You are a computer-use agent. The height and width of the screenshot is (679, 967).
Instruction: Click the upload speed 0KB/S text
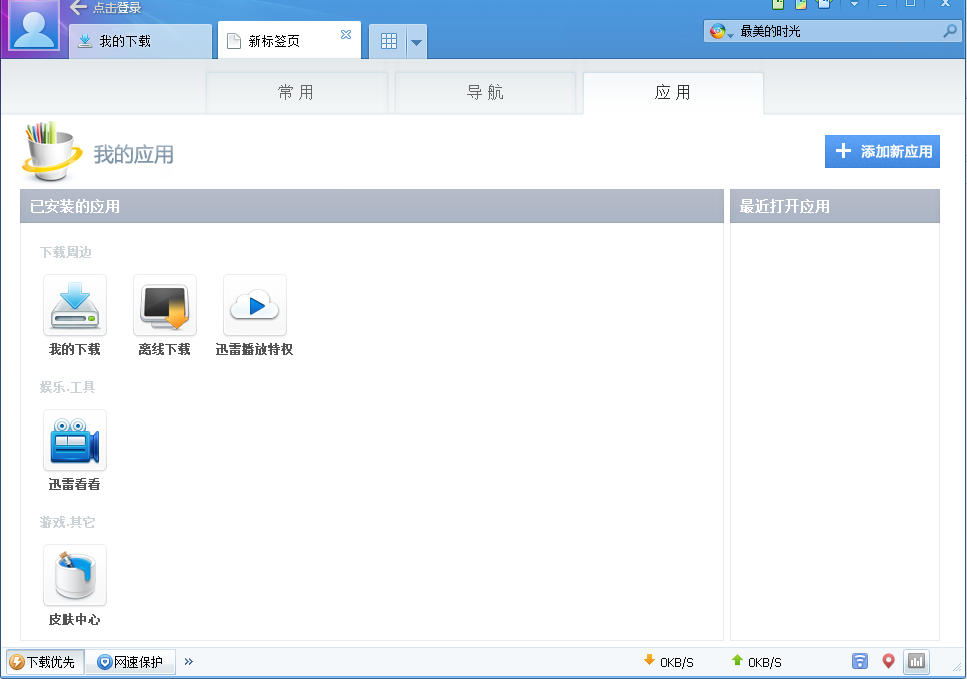pos(765,662)
